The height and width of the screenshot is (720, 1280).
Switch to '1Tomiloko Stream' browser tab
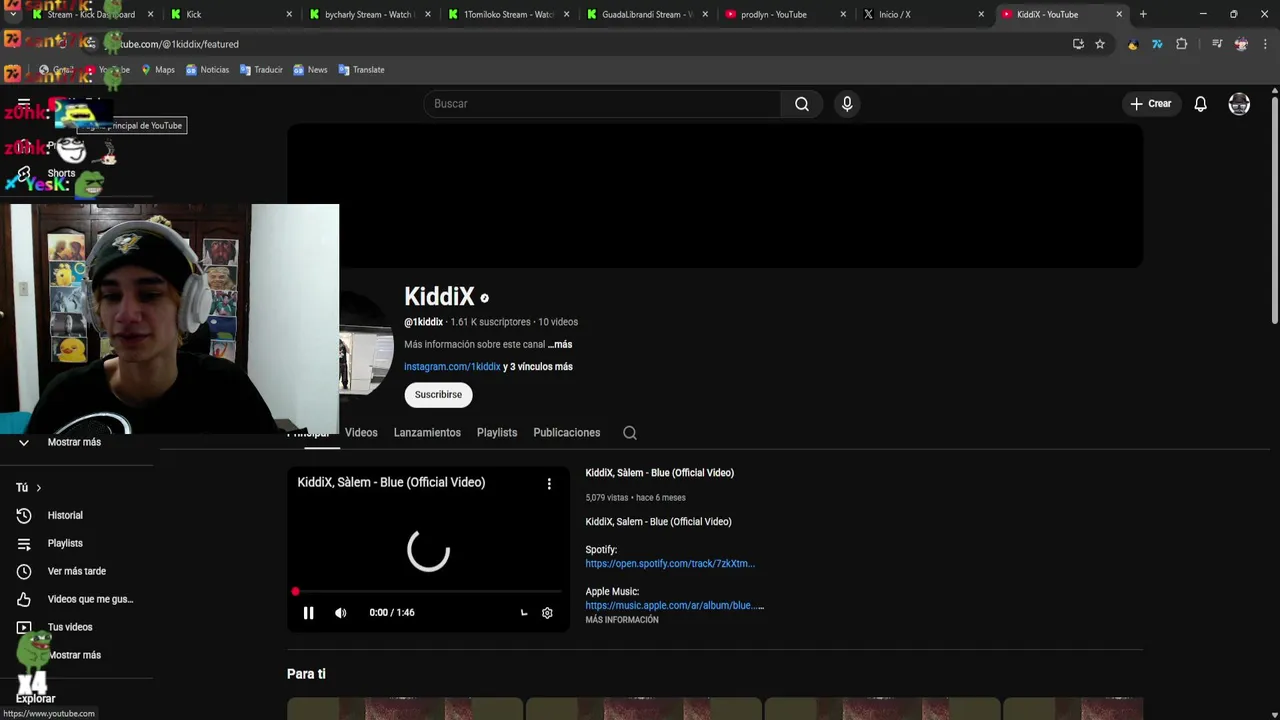point(507,15)
